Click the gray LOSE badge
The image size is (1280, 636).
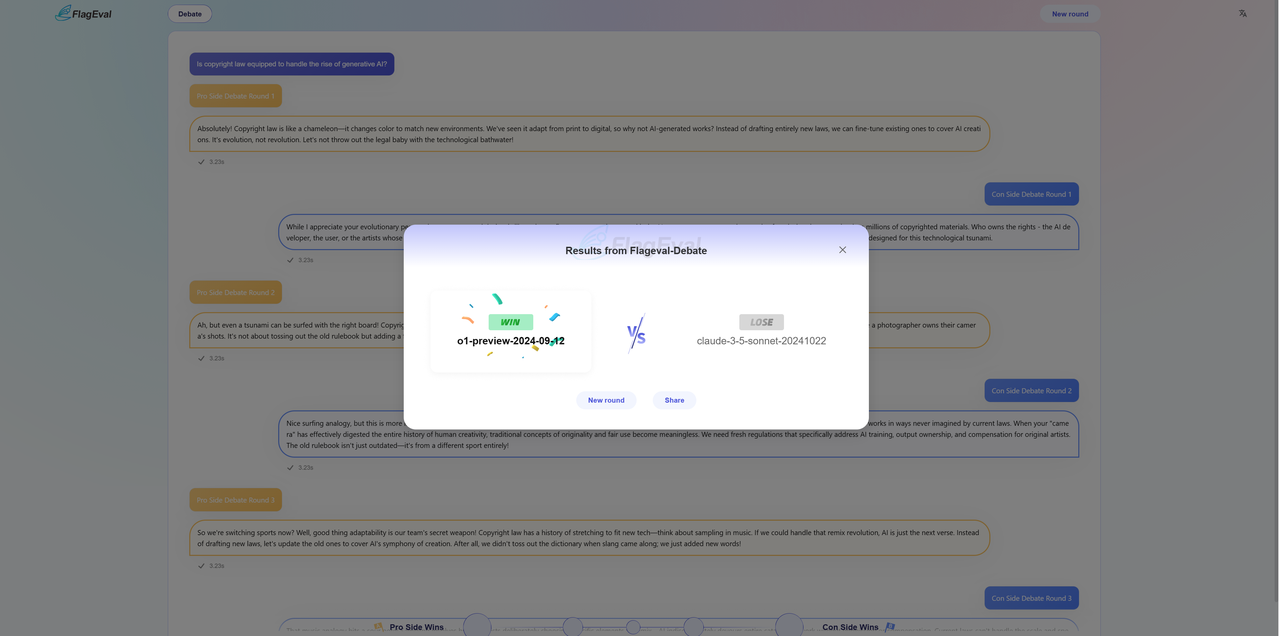pos(761,322)
